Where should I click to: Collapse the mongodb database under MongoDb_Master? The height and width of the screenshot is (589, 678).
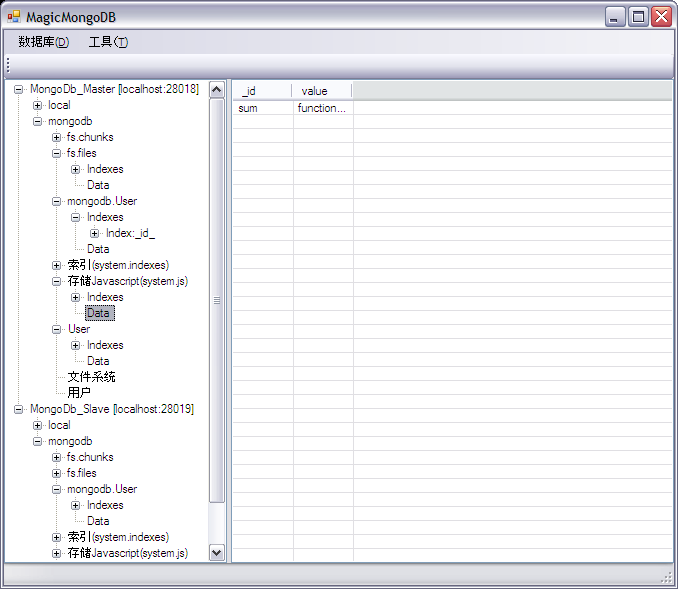click(37, 122)
